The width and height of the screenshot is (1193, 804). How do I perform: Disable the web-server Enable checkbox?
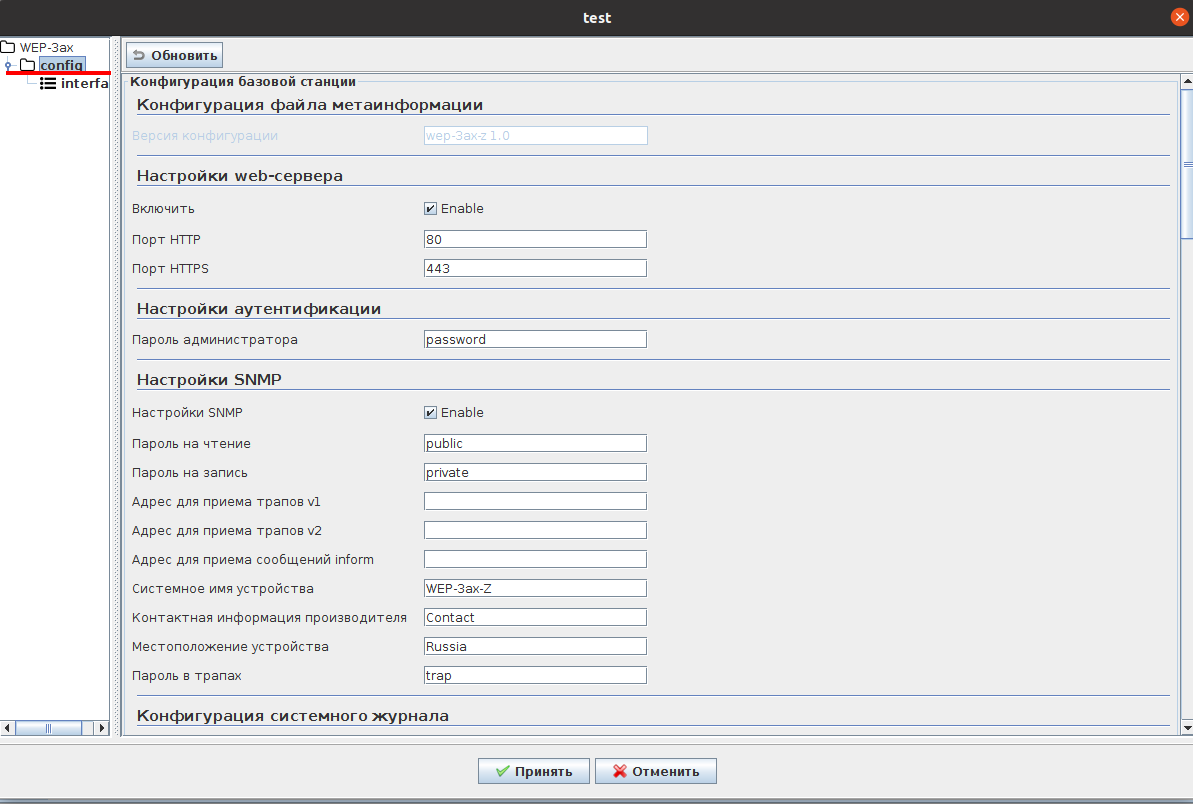430,209
